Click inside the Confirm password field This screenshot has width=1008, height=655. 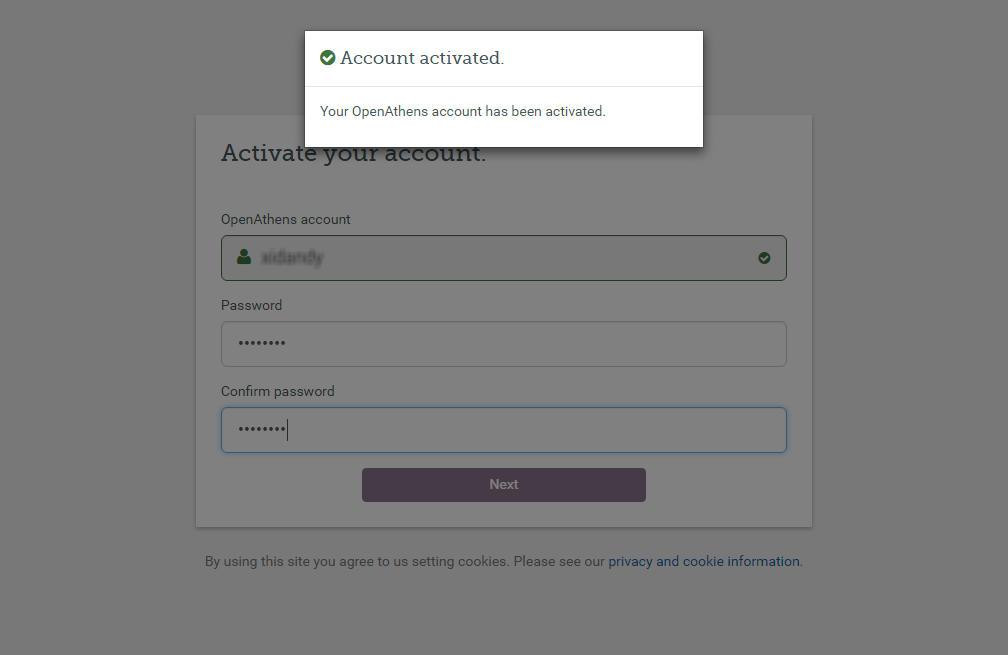pyautogui.click(x=503, y=429)
